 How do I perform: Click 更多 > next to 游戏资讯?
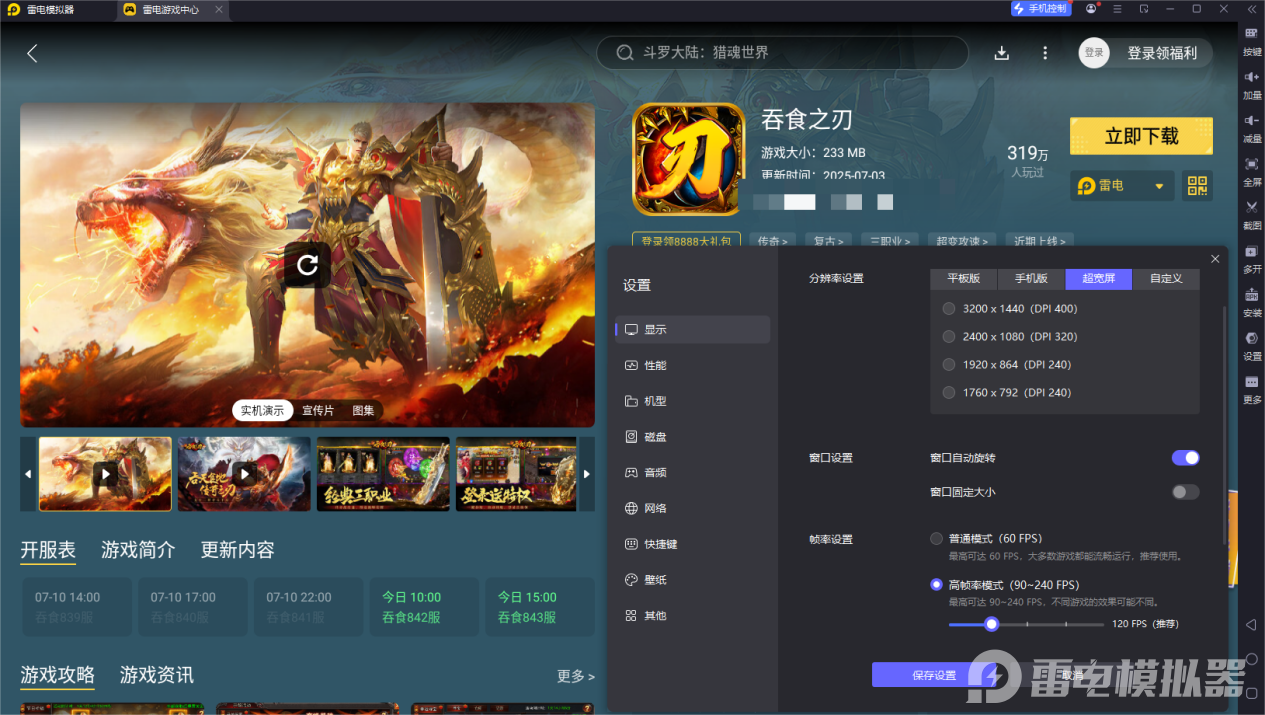[x=576, y=676]
